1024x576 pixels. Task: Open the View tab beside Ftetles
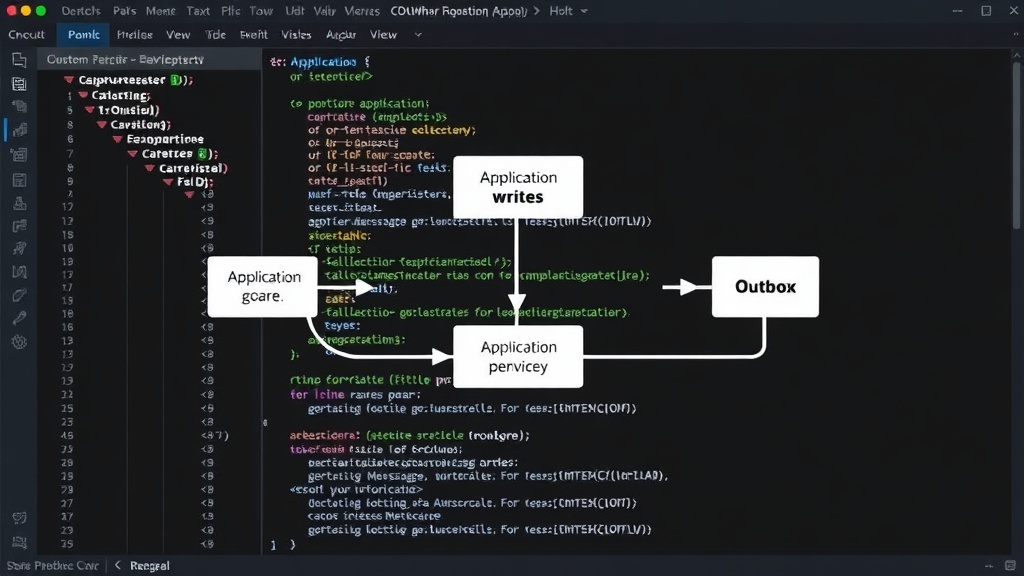coord(178,35)
